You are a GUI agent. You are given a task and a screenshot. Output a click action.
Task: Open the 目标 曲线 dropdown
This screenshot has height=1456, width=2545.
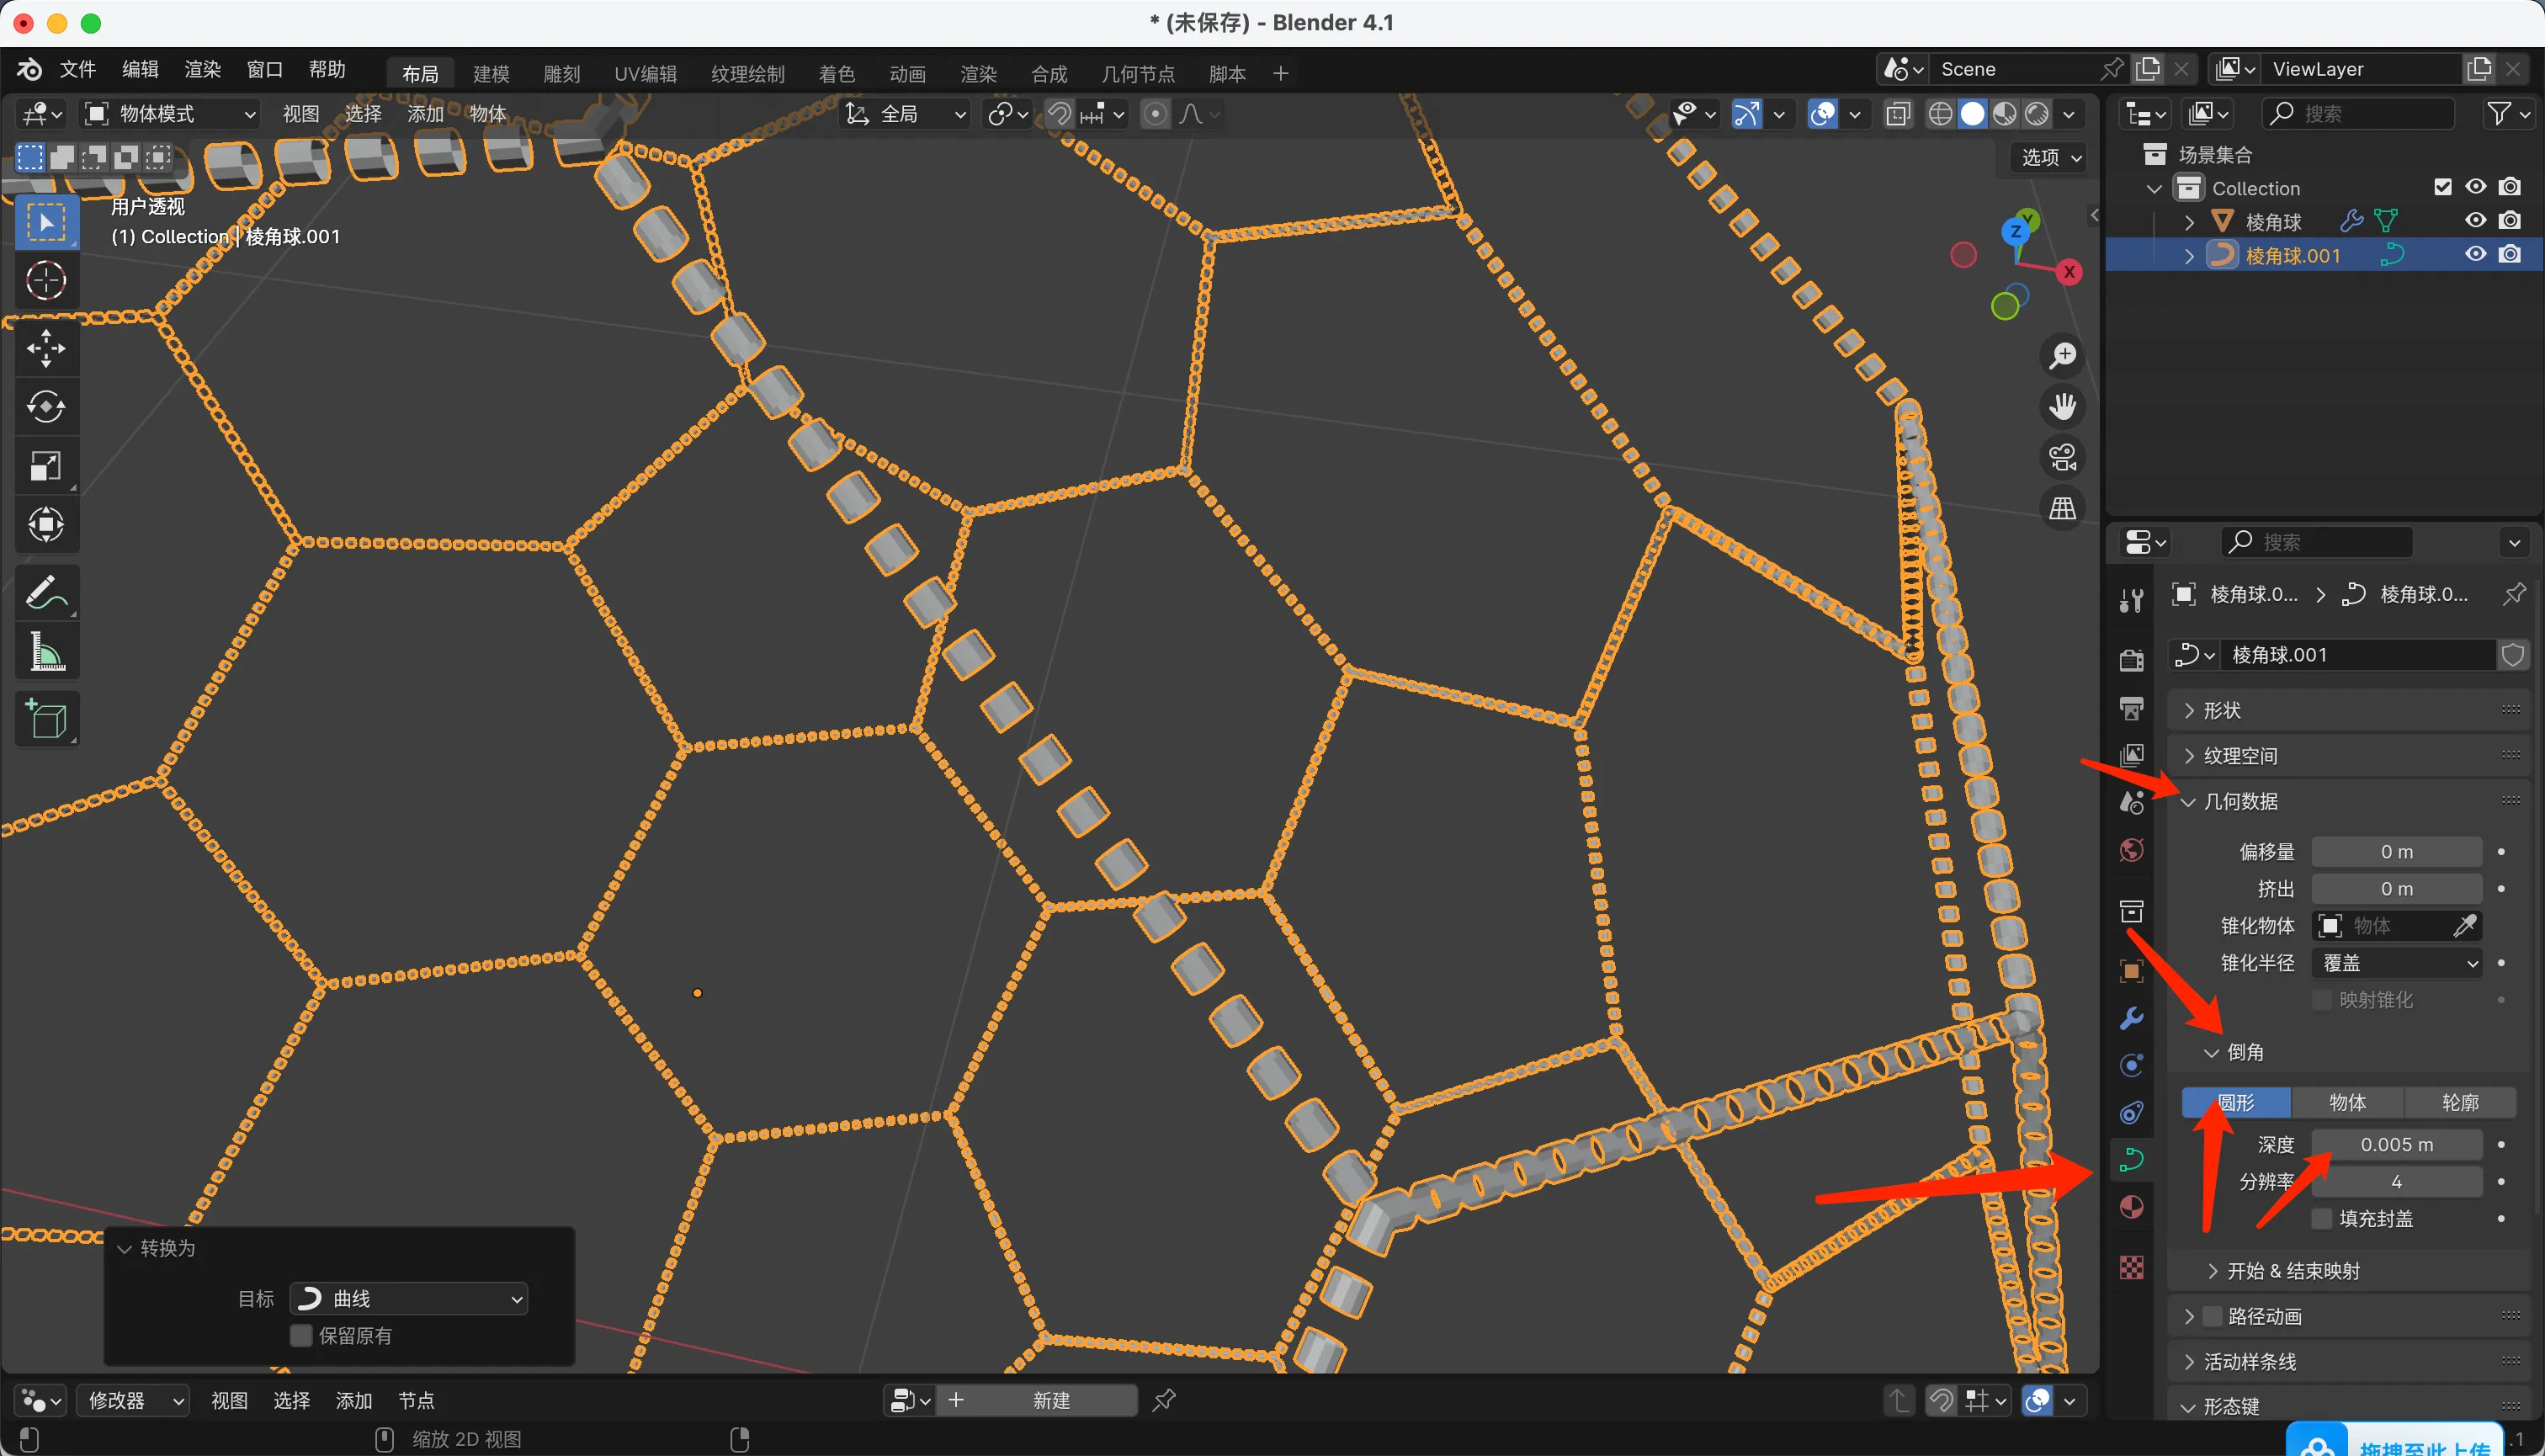[409, 1298]
